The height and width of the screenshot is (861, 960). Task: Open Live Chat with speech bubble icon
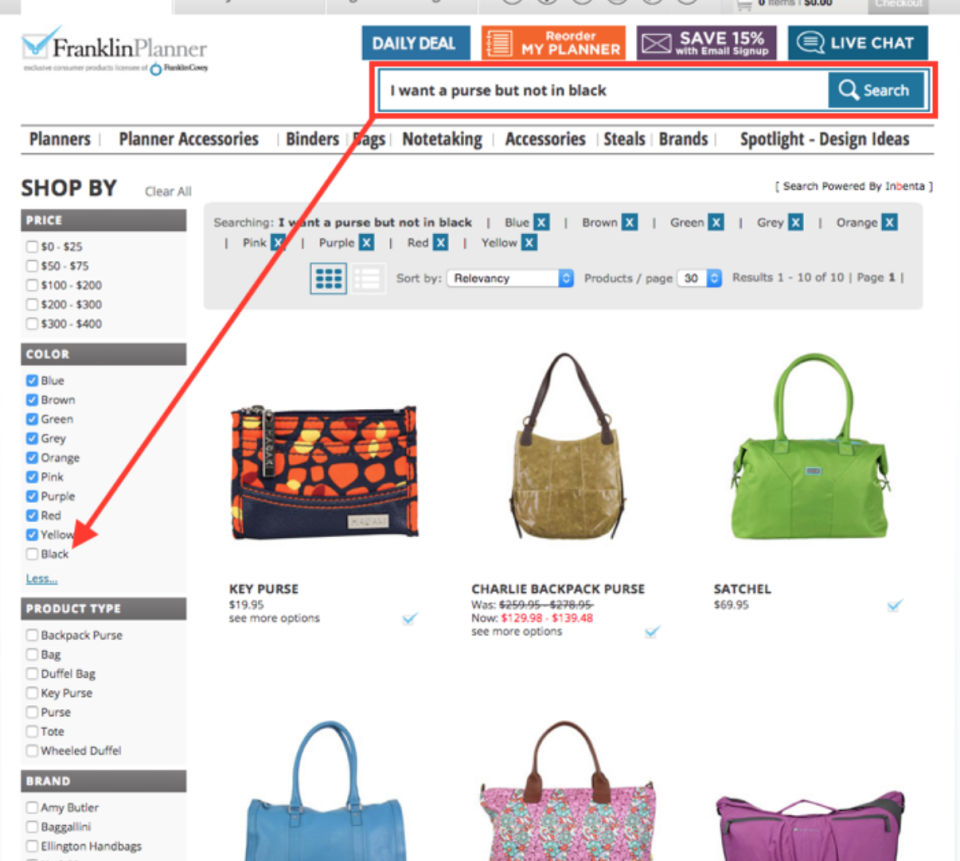click(858, 43)
